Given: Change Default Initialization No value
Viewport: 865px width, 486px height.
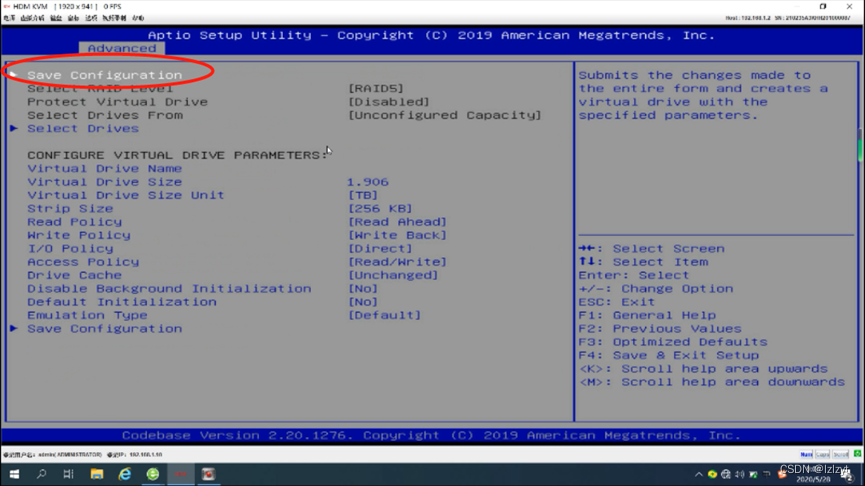Looking at the screenshot, I should click(362, 302).
